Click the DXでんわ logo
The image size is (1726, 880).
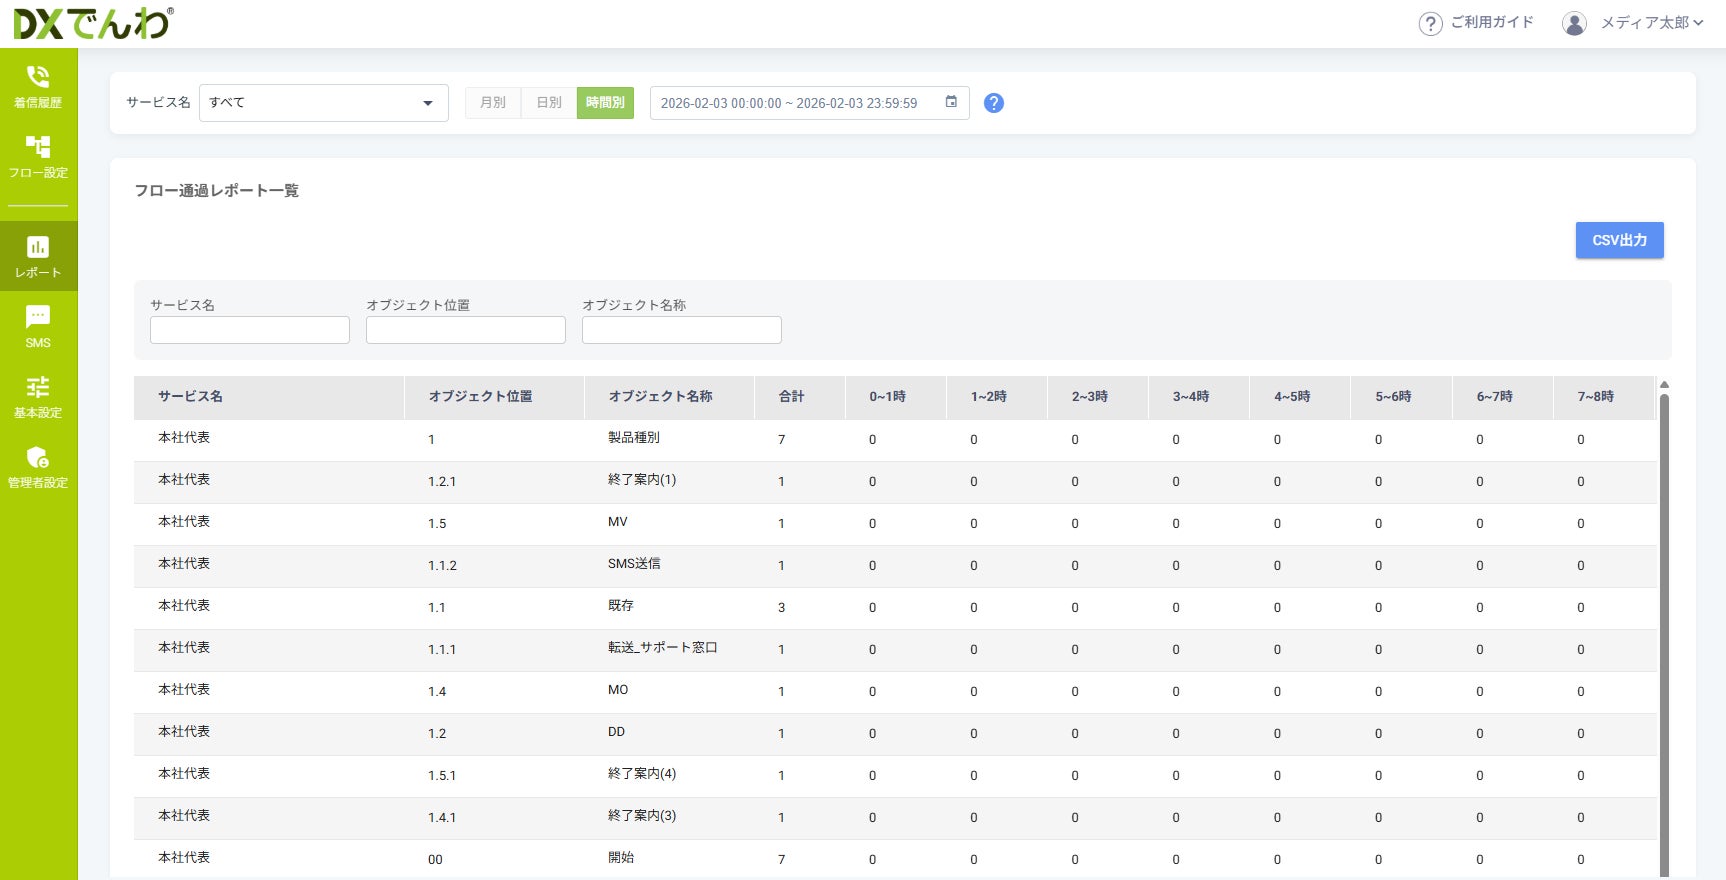coord(92,23)
